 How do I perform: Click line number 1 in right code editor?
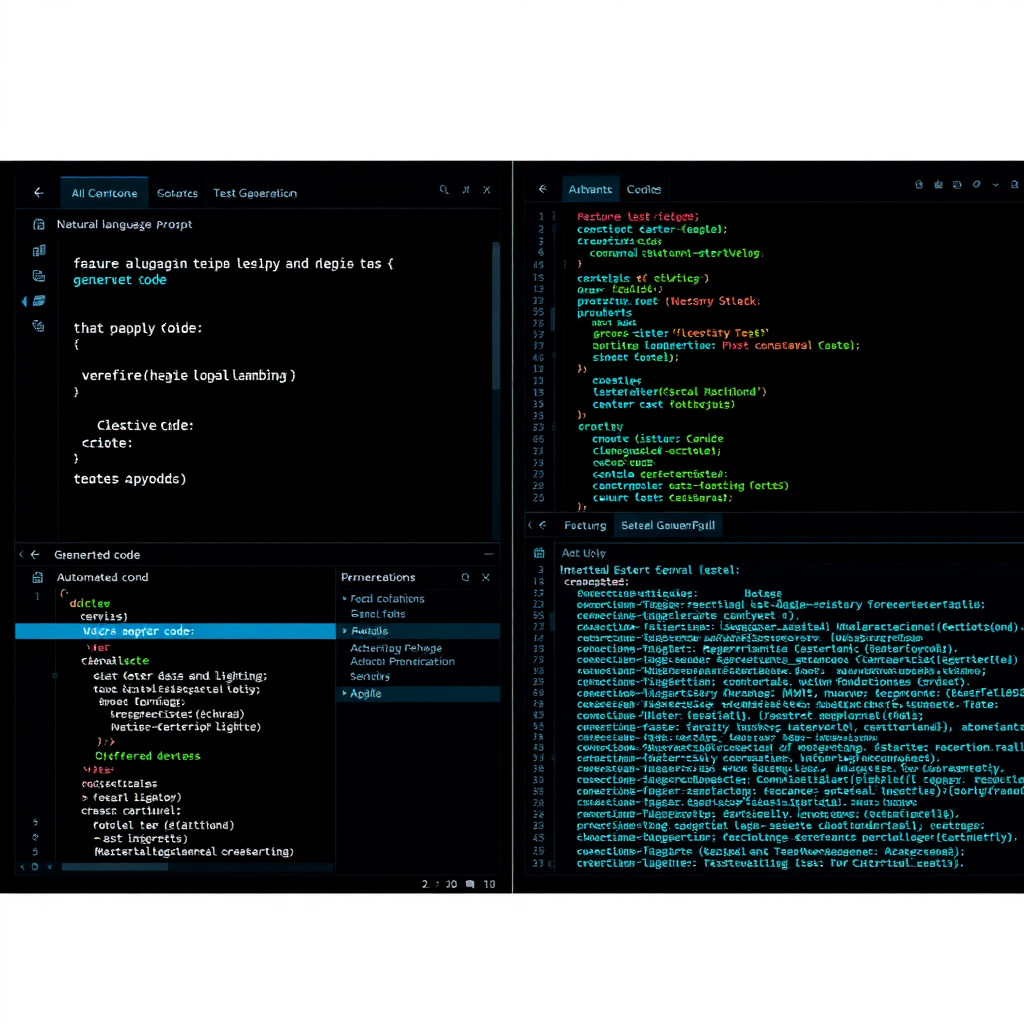click(x=541, y=216)
